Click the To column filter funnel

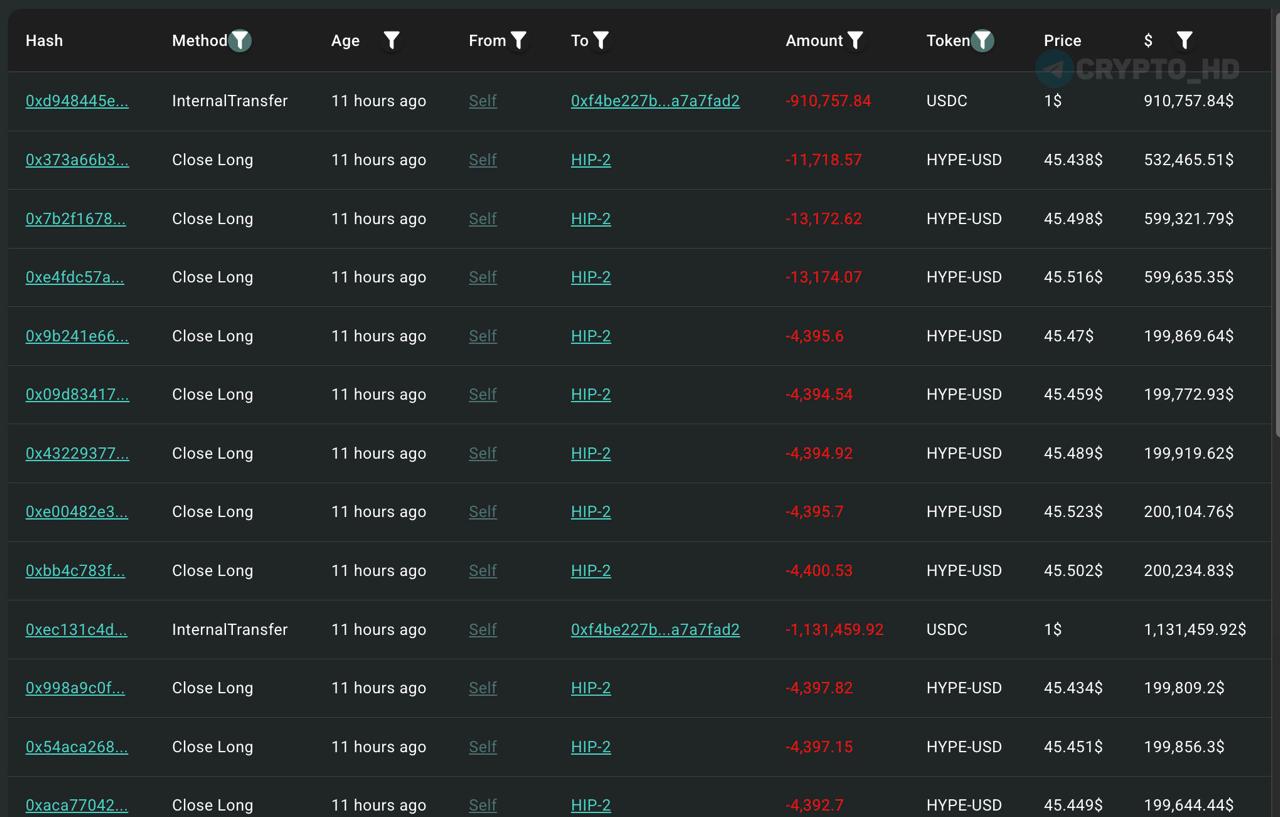(600, 41)
